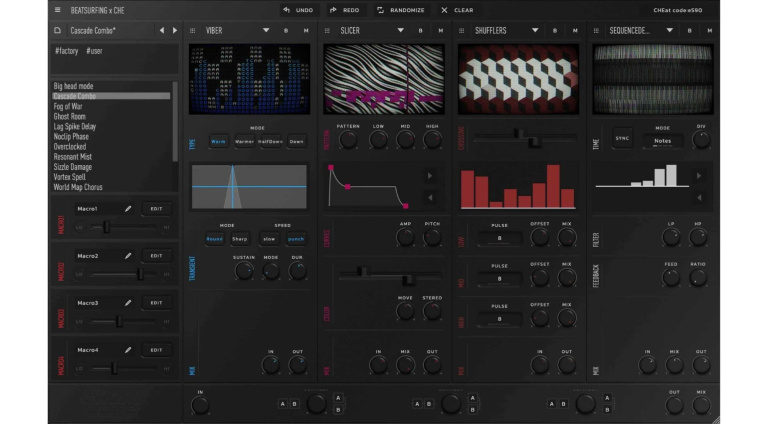Select Down type mode
This screenshot has height=424, width=768.
point(296,141)
